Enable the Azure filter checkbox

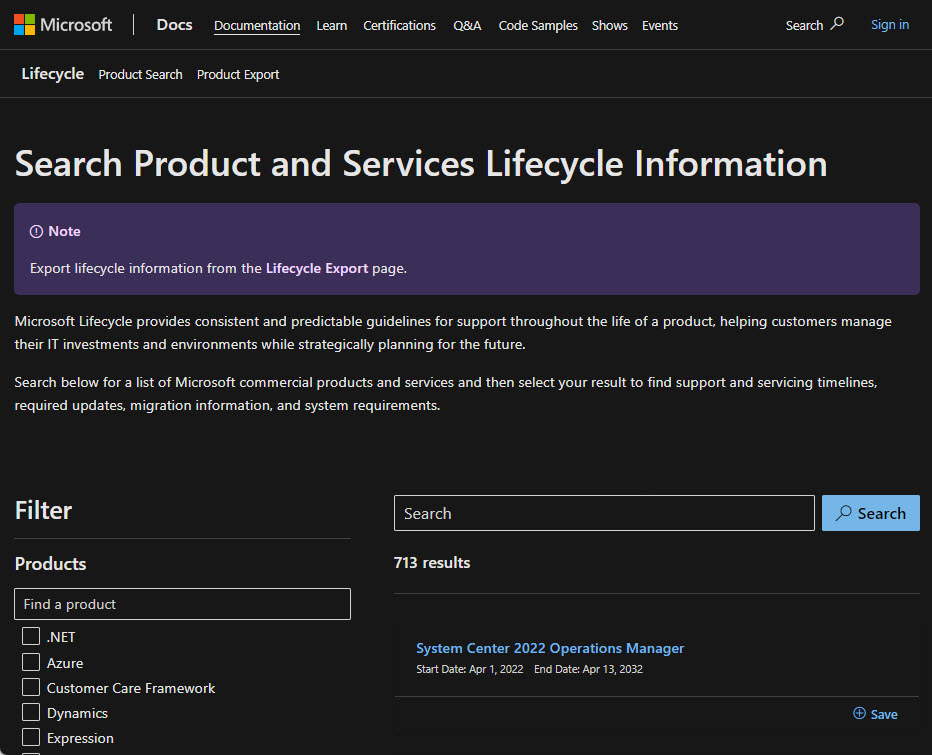click(x=31, y=662)
